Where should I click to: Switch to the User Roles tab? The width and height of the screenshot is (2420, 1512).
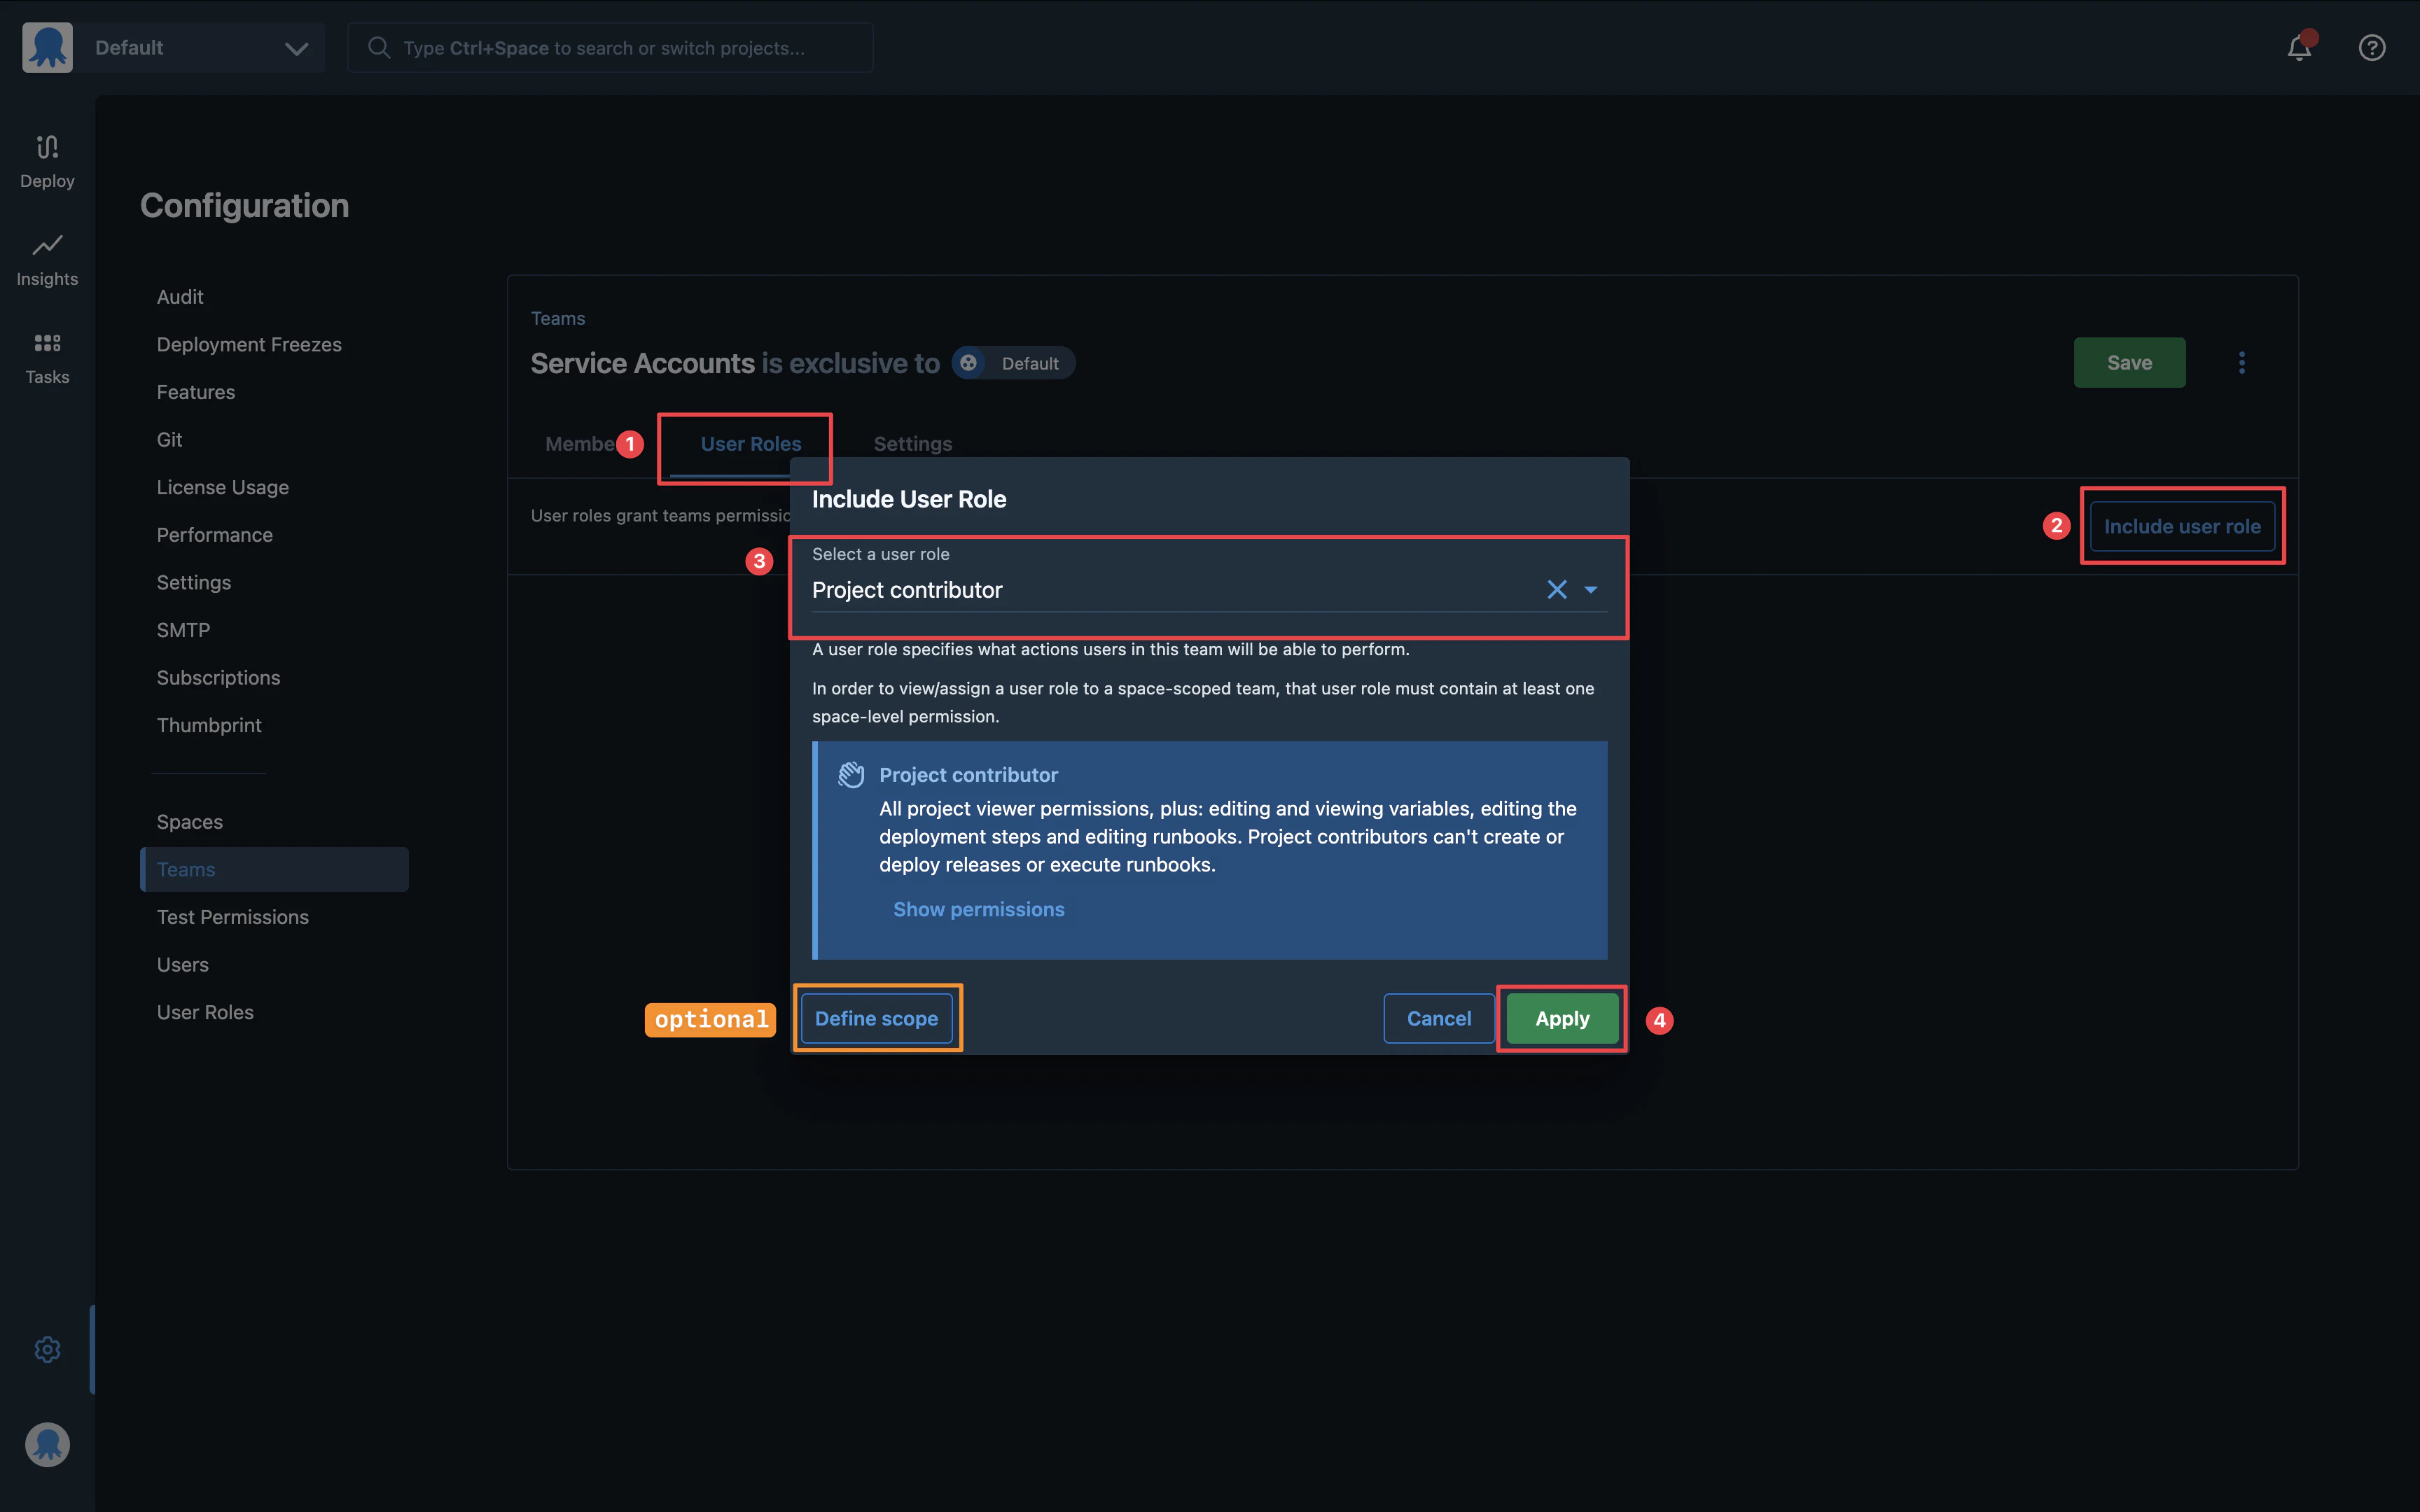click(750, 444)
